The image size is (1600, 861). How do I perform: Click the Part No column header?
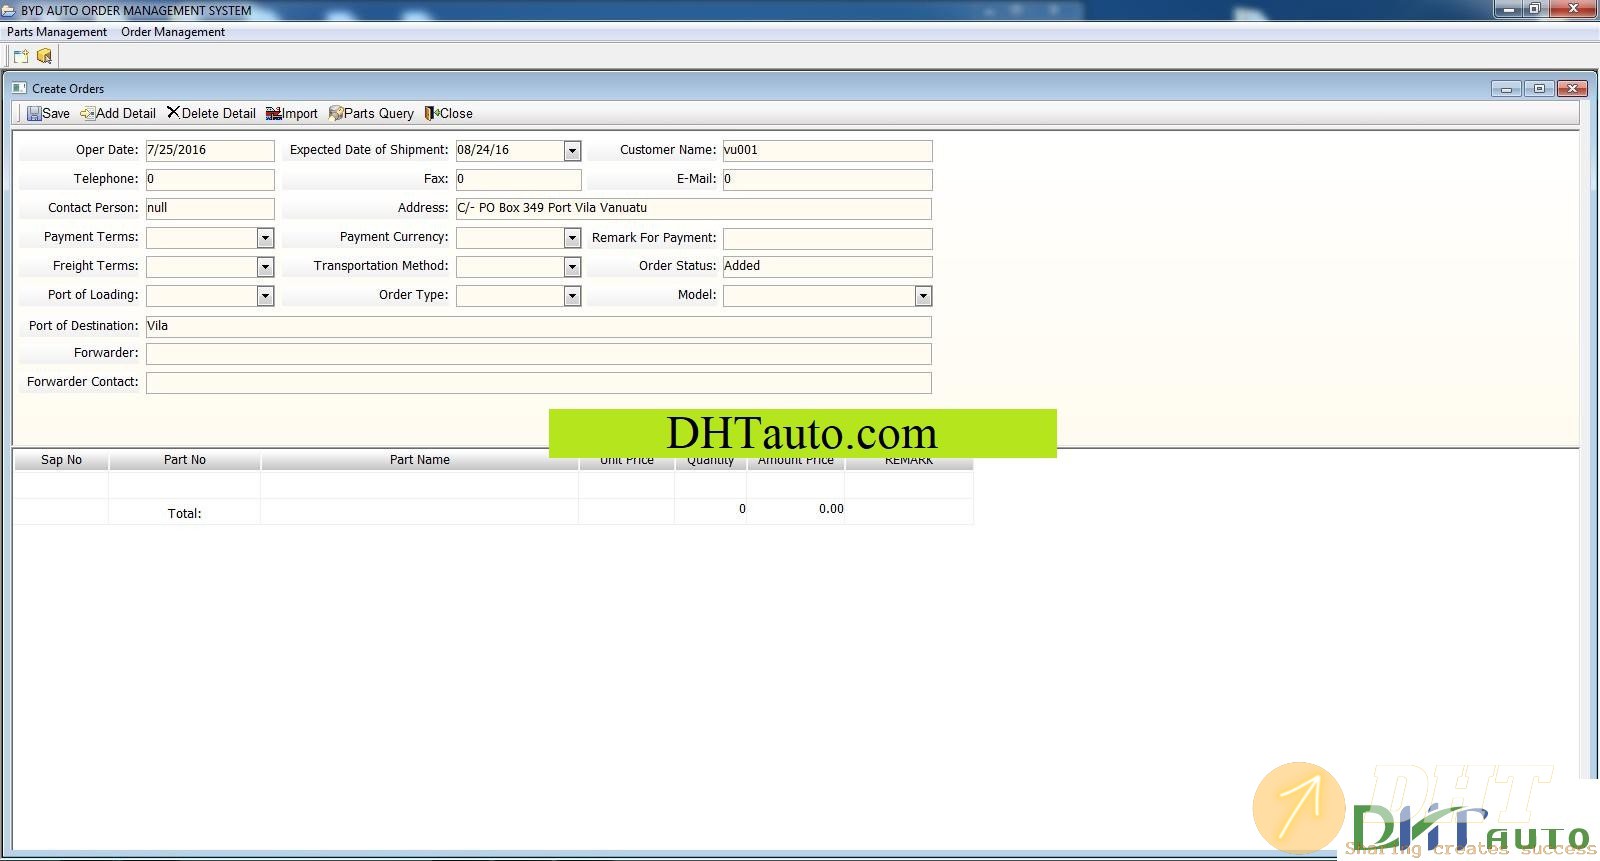(185, 460)
